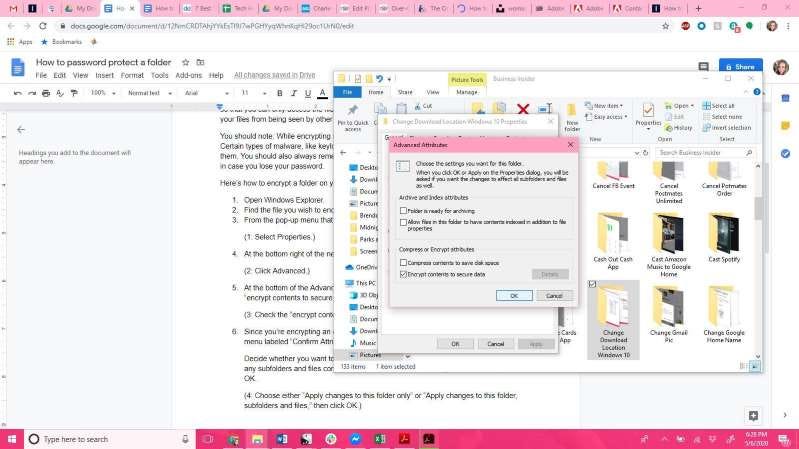Open the Arial font dropdown
Screen dimensions: 799x449
pyautogui.click(x=206, y=93)
